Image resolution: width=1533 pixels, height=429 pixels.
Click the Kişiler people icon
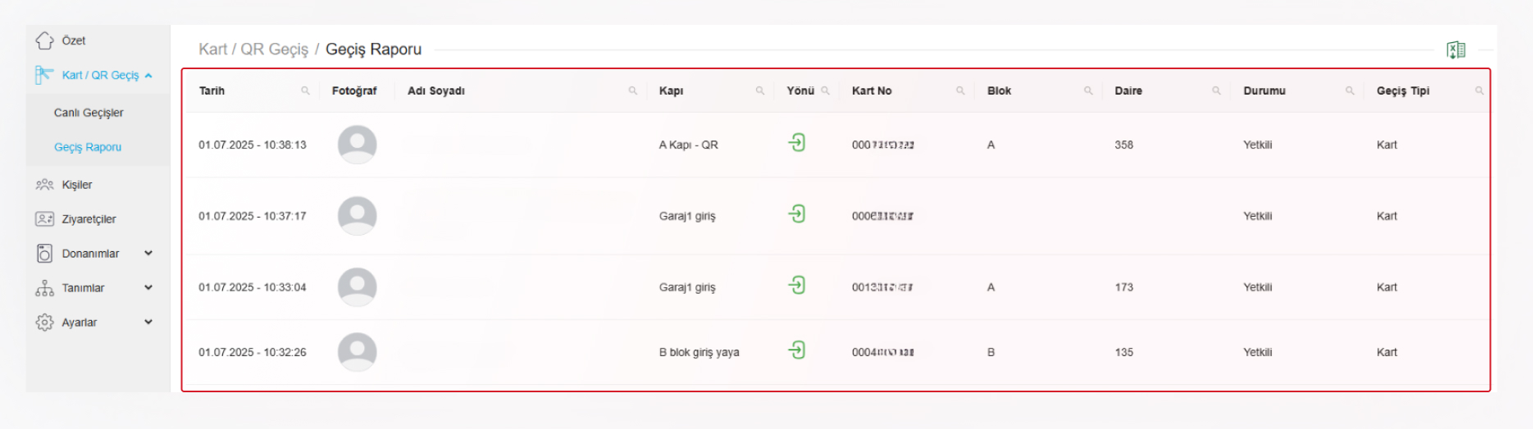coord(44,185)
